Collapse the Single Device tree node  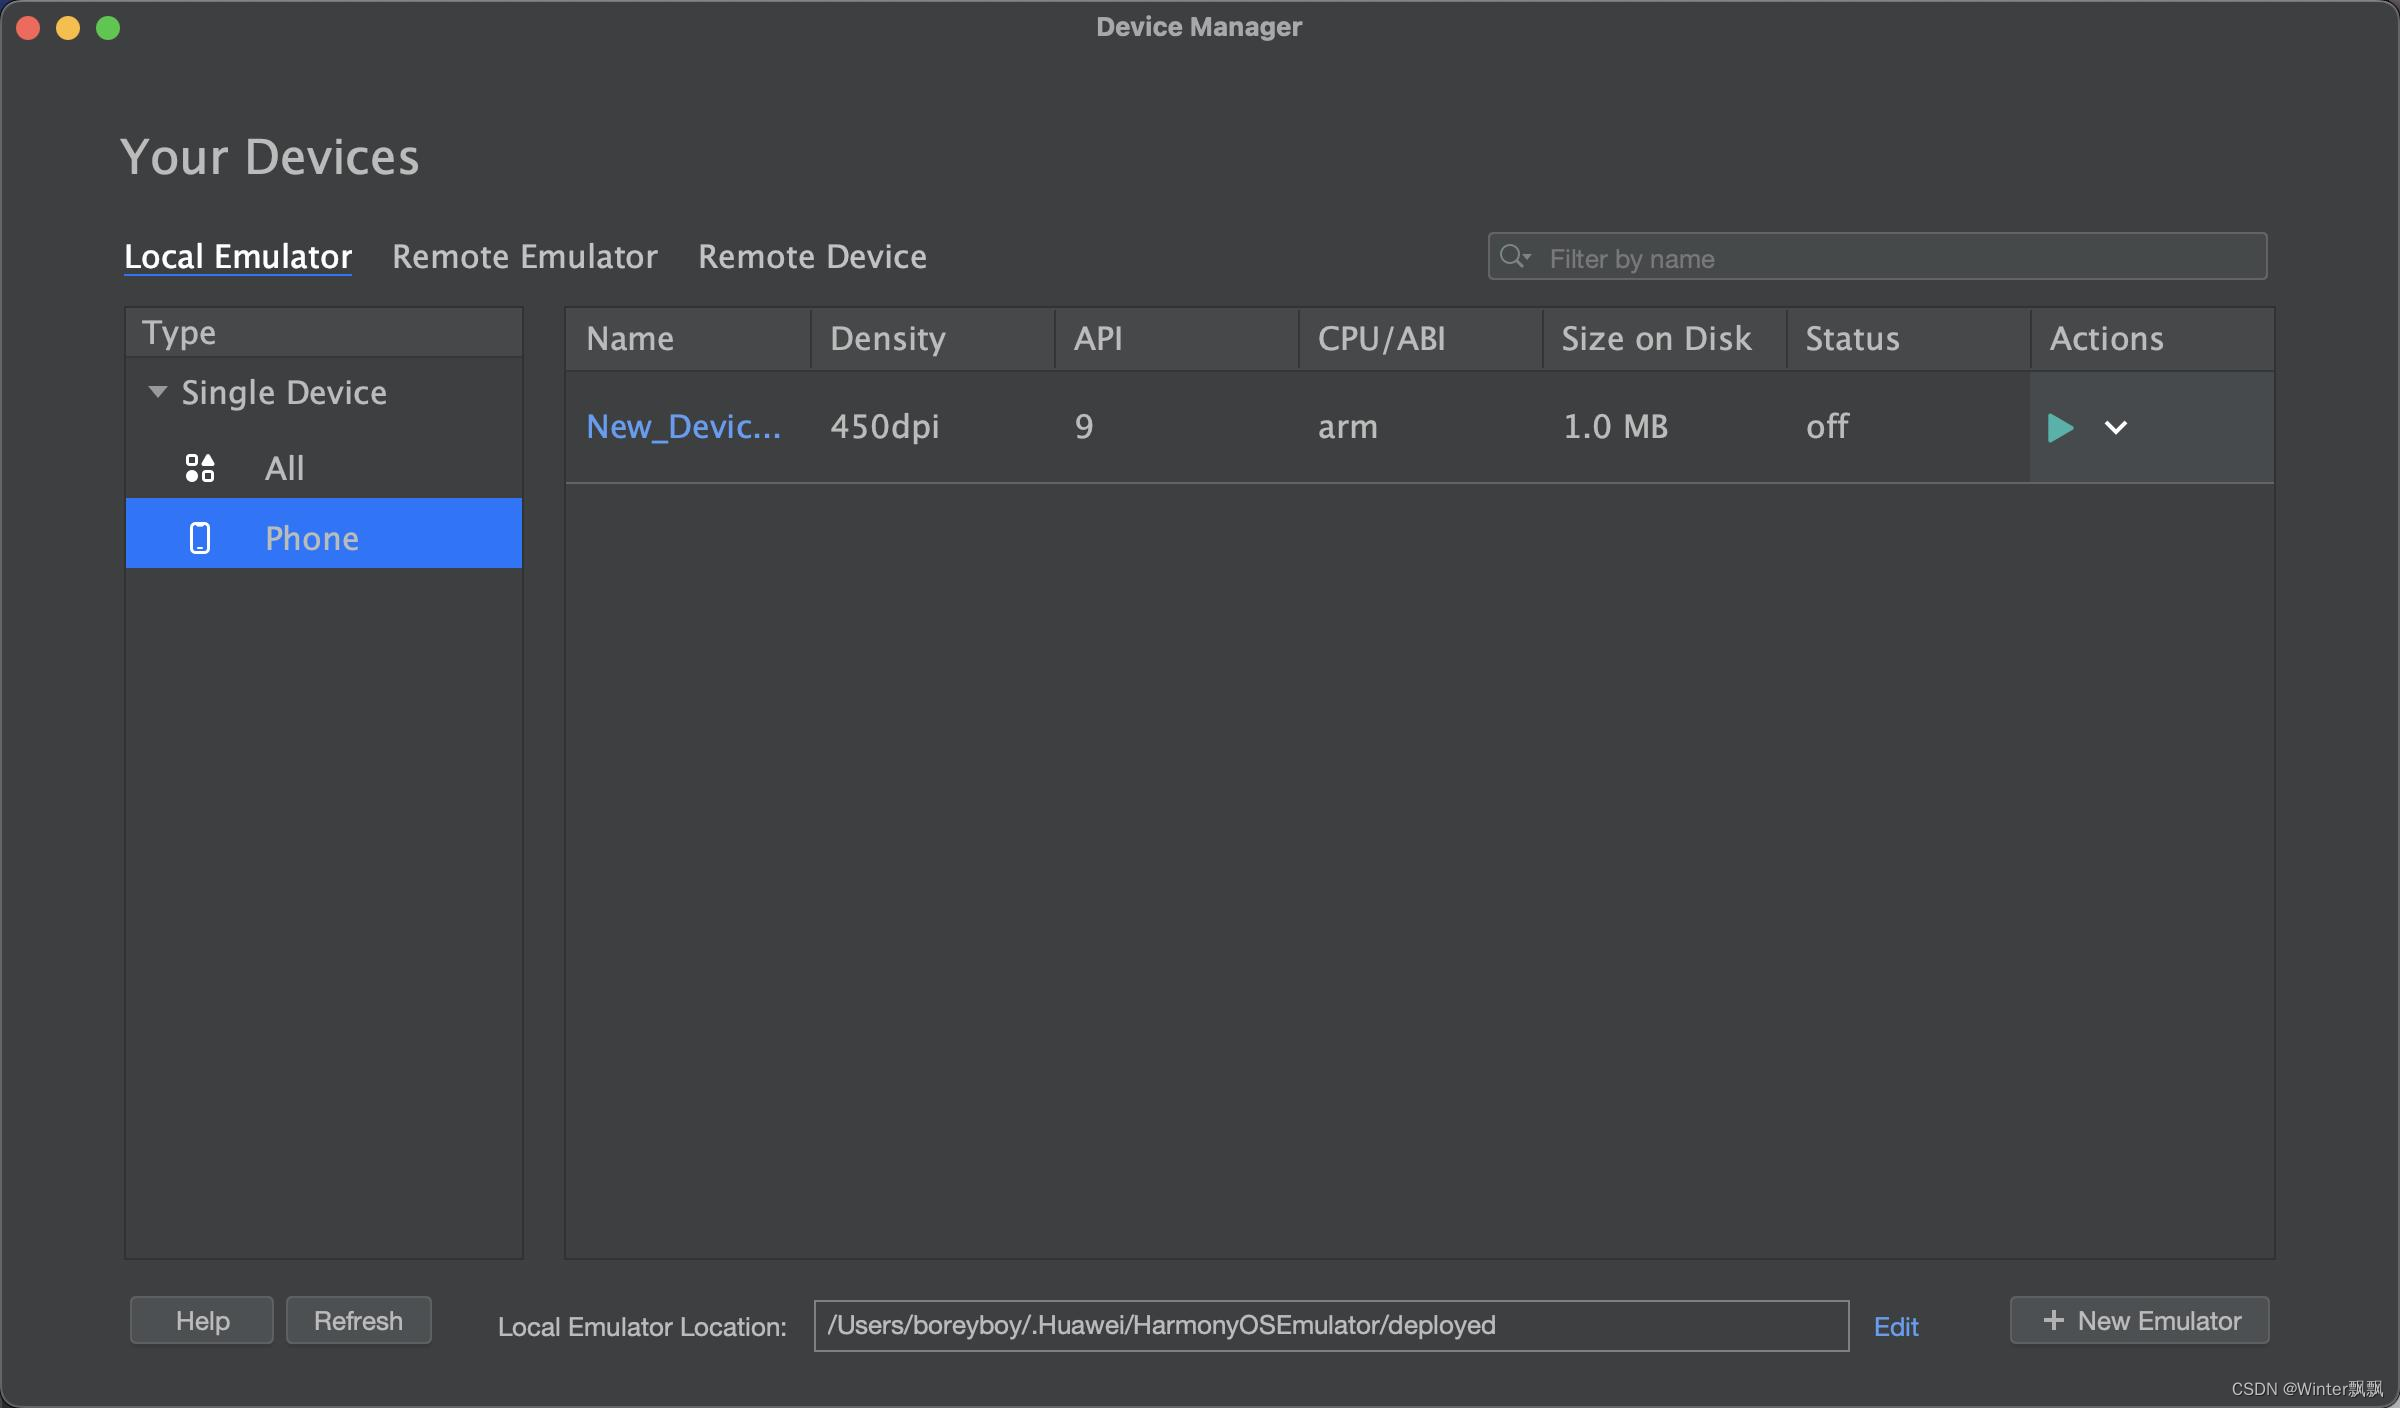click(157, 392)
